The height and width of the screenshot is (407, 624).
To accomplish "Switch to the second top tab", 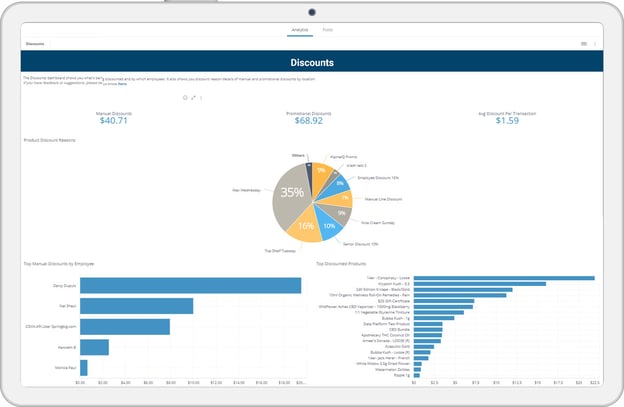I will (328, 30).
